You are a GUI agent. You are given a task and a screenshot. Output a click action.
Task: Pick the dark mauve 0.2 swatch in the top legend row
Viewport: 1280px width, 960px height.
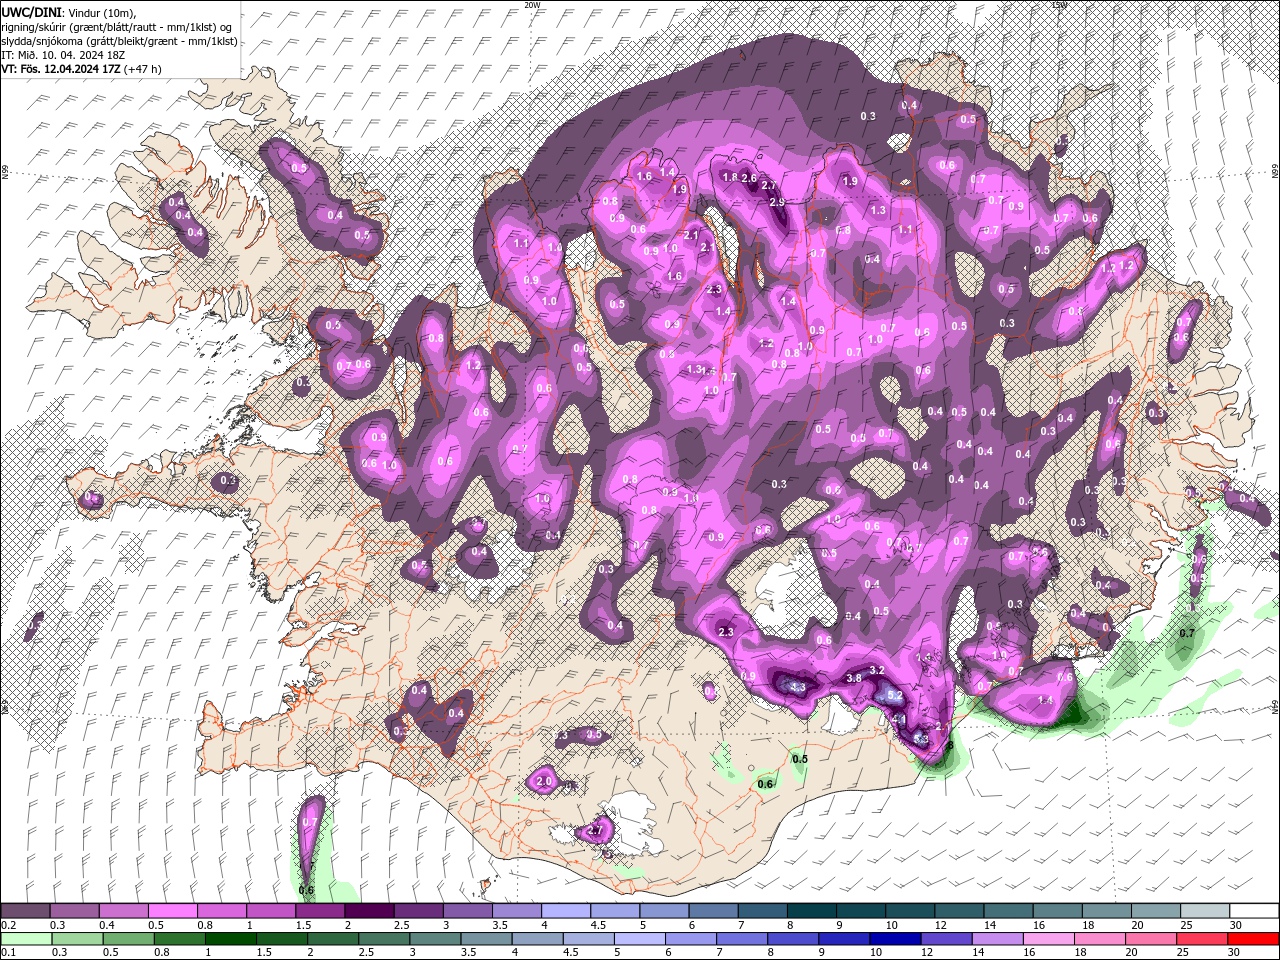[x=25, y=910]
